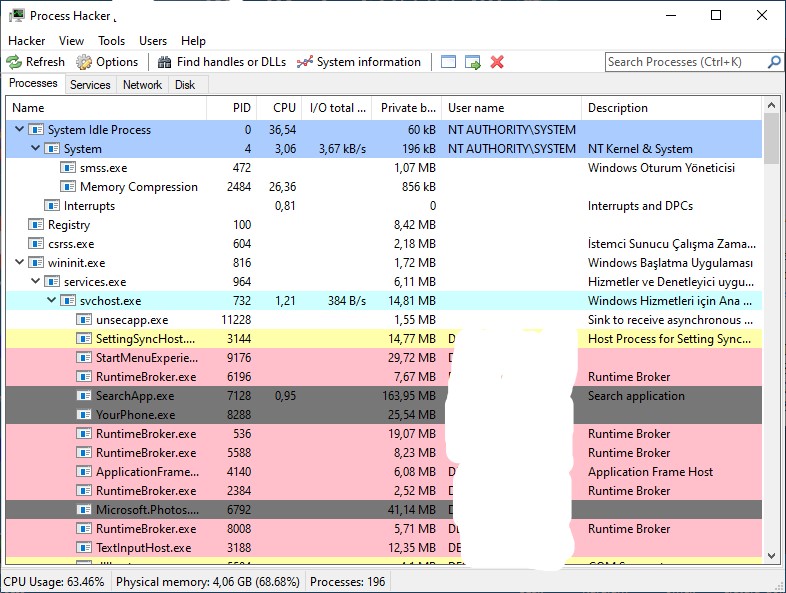The height and width of the screenshot is (593, 786).
Task: Select the RuntimeBroker.exe PID 536 row
Action: click(x=384, y=434)
